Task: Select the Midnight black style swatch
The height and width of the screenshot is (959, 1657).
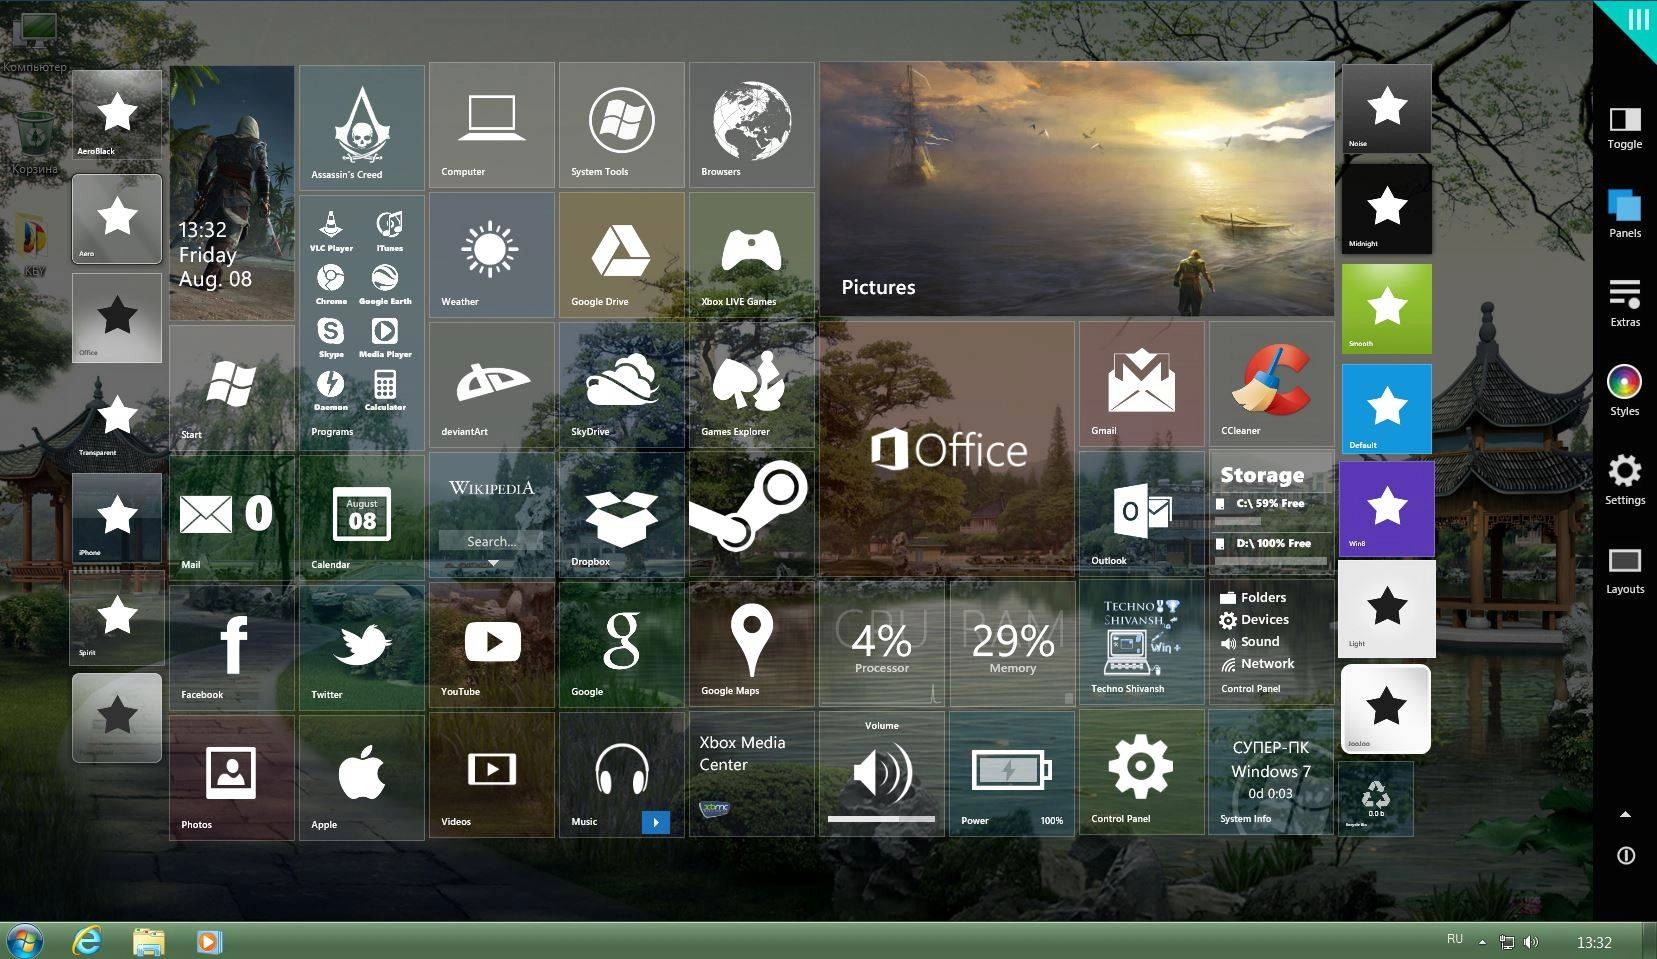Action: click(x=1386, y=209)
